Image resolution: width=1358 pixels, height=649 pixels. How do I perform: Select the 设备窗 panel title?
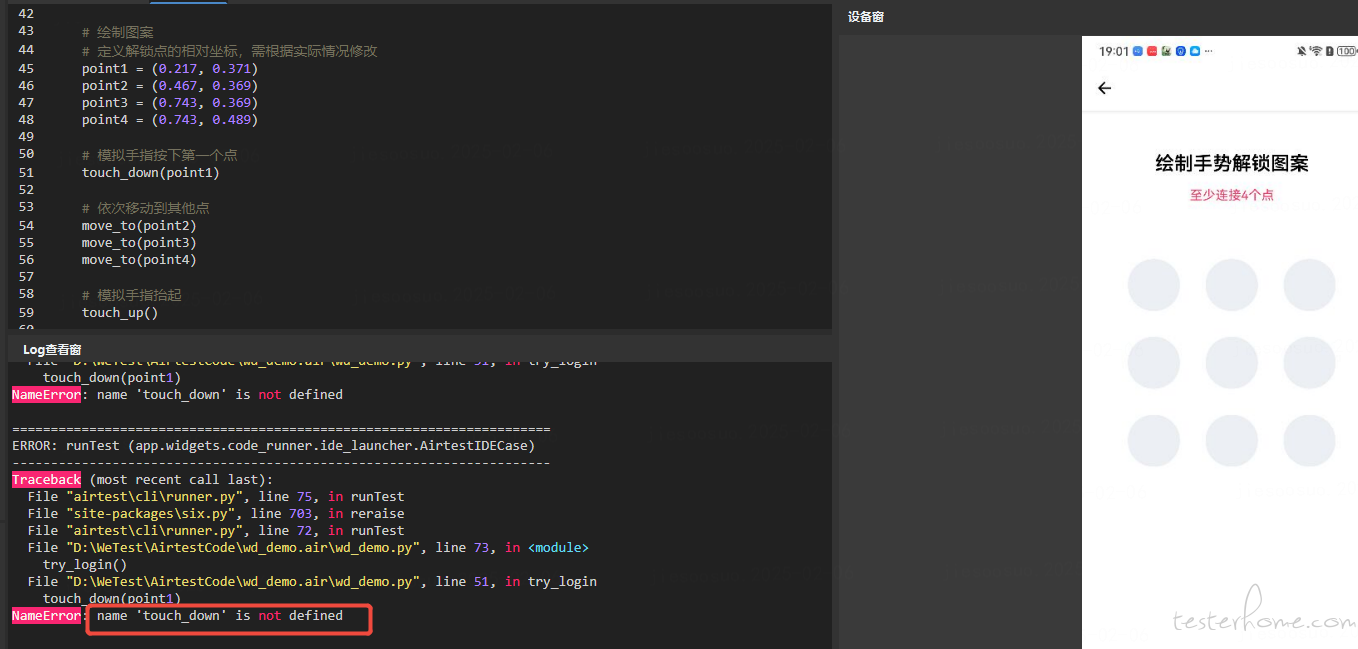[866, 17]
